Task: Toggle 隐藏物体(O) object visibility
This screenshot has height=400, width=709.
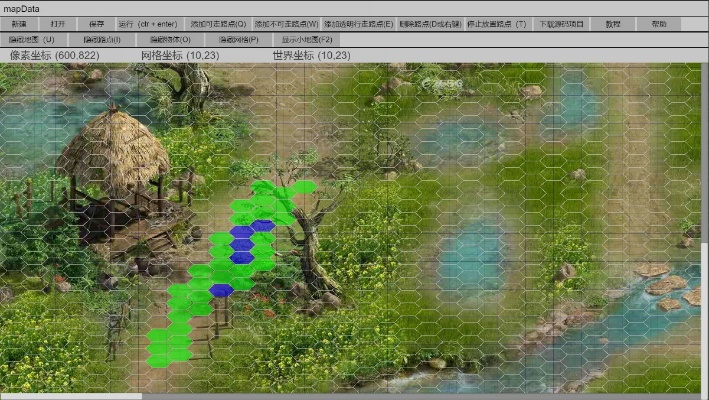Action: [170, 39]
